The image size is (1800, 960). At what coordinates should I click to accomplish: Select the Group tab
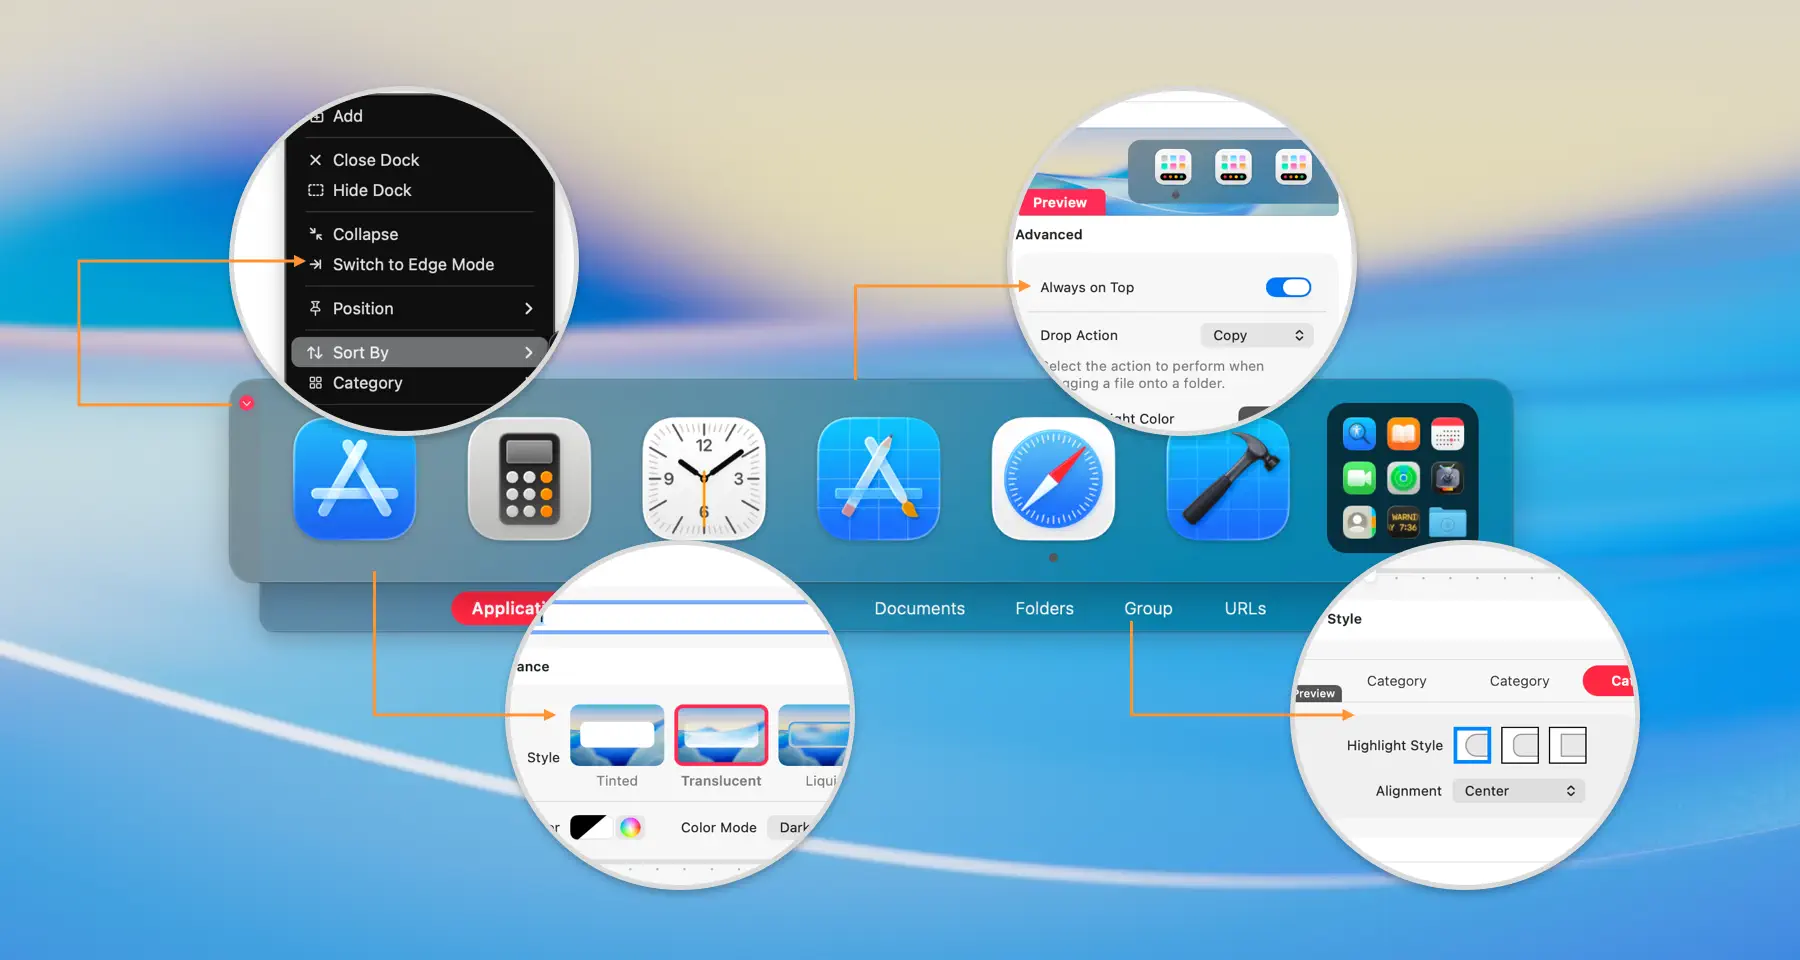(1148, 608)
